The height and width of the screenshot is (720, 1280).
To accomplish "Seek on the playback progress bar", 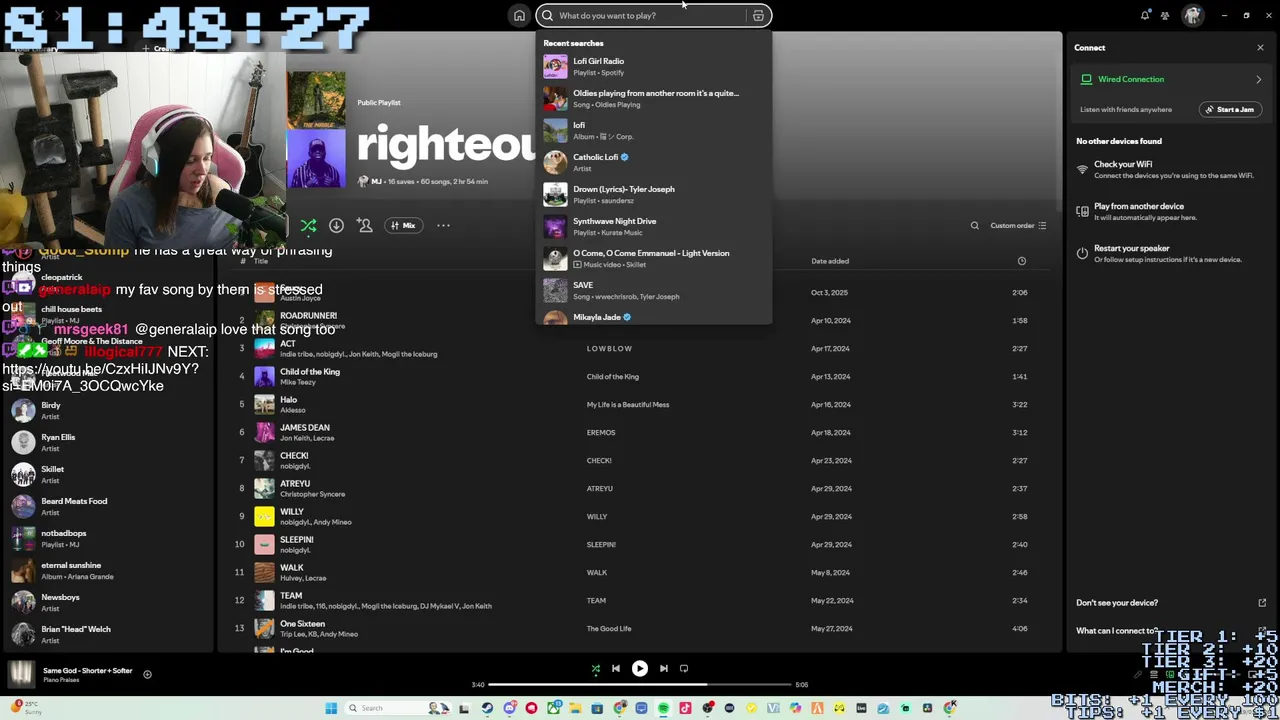I will [x=640, y=685].
